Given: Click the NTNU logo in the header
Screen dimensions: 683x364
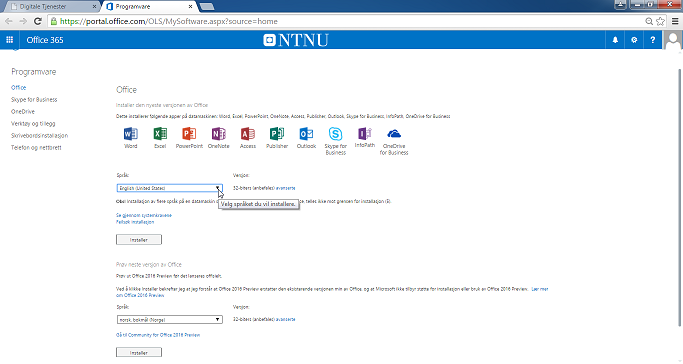Looking at the screenshot, I should [296, 40].
